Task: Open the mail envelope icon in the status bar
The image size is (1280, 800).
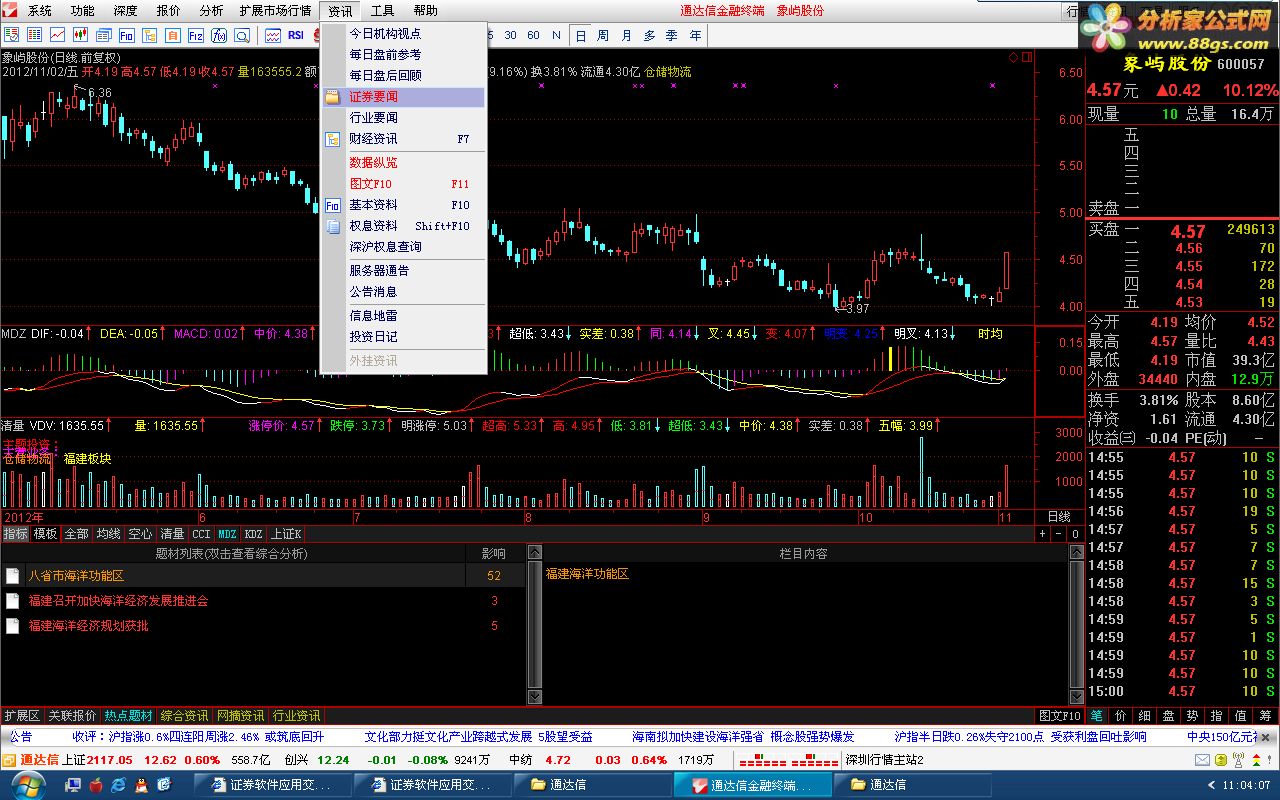Action: pyautogui.click(x=1202, y=760)
